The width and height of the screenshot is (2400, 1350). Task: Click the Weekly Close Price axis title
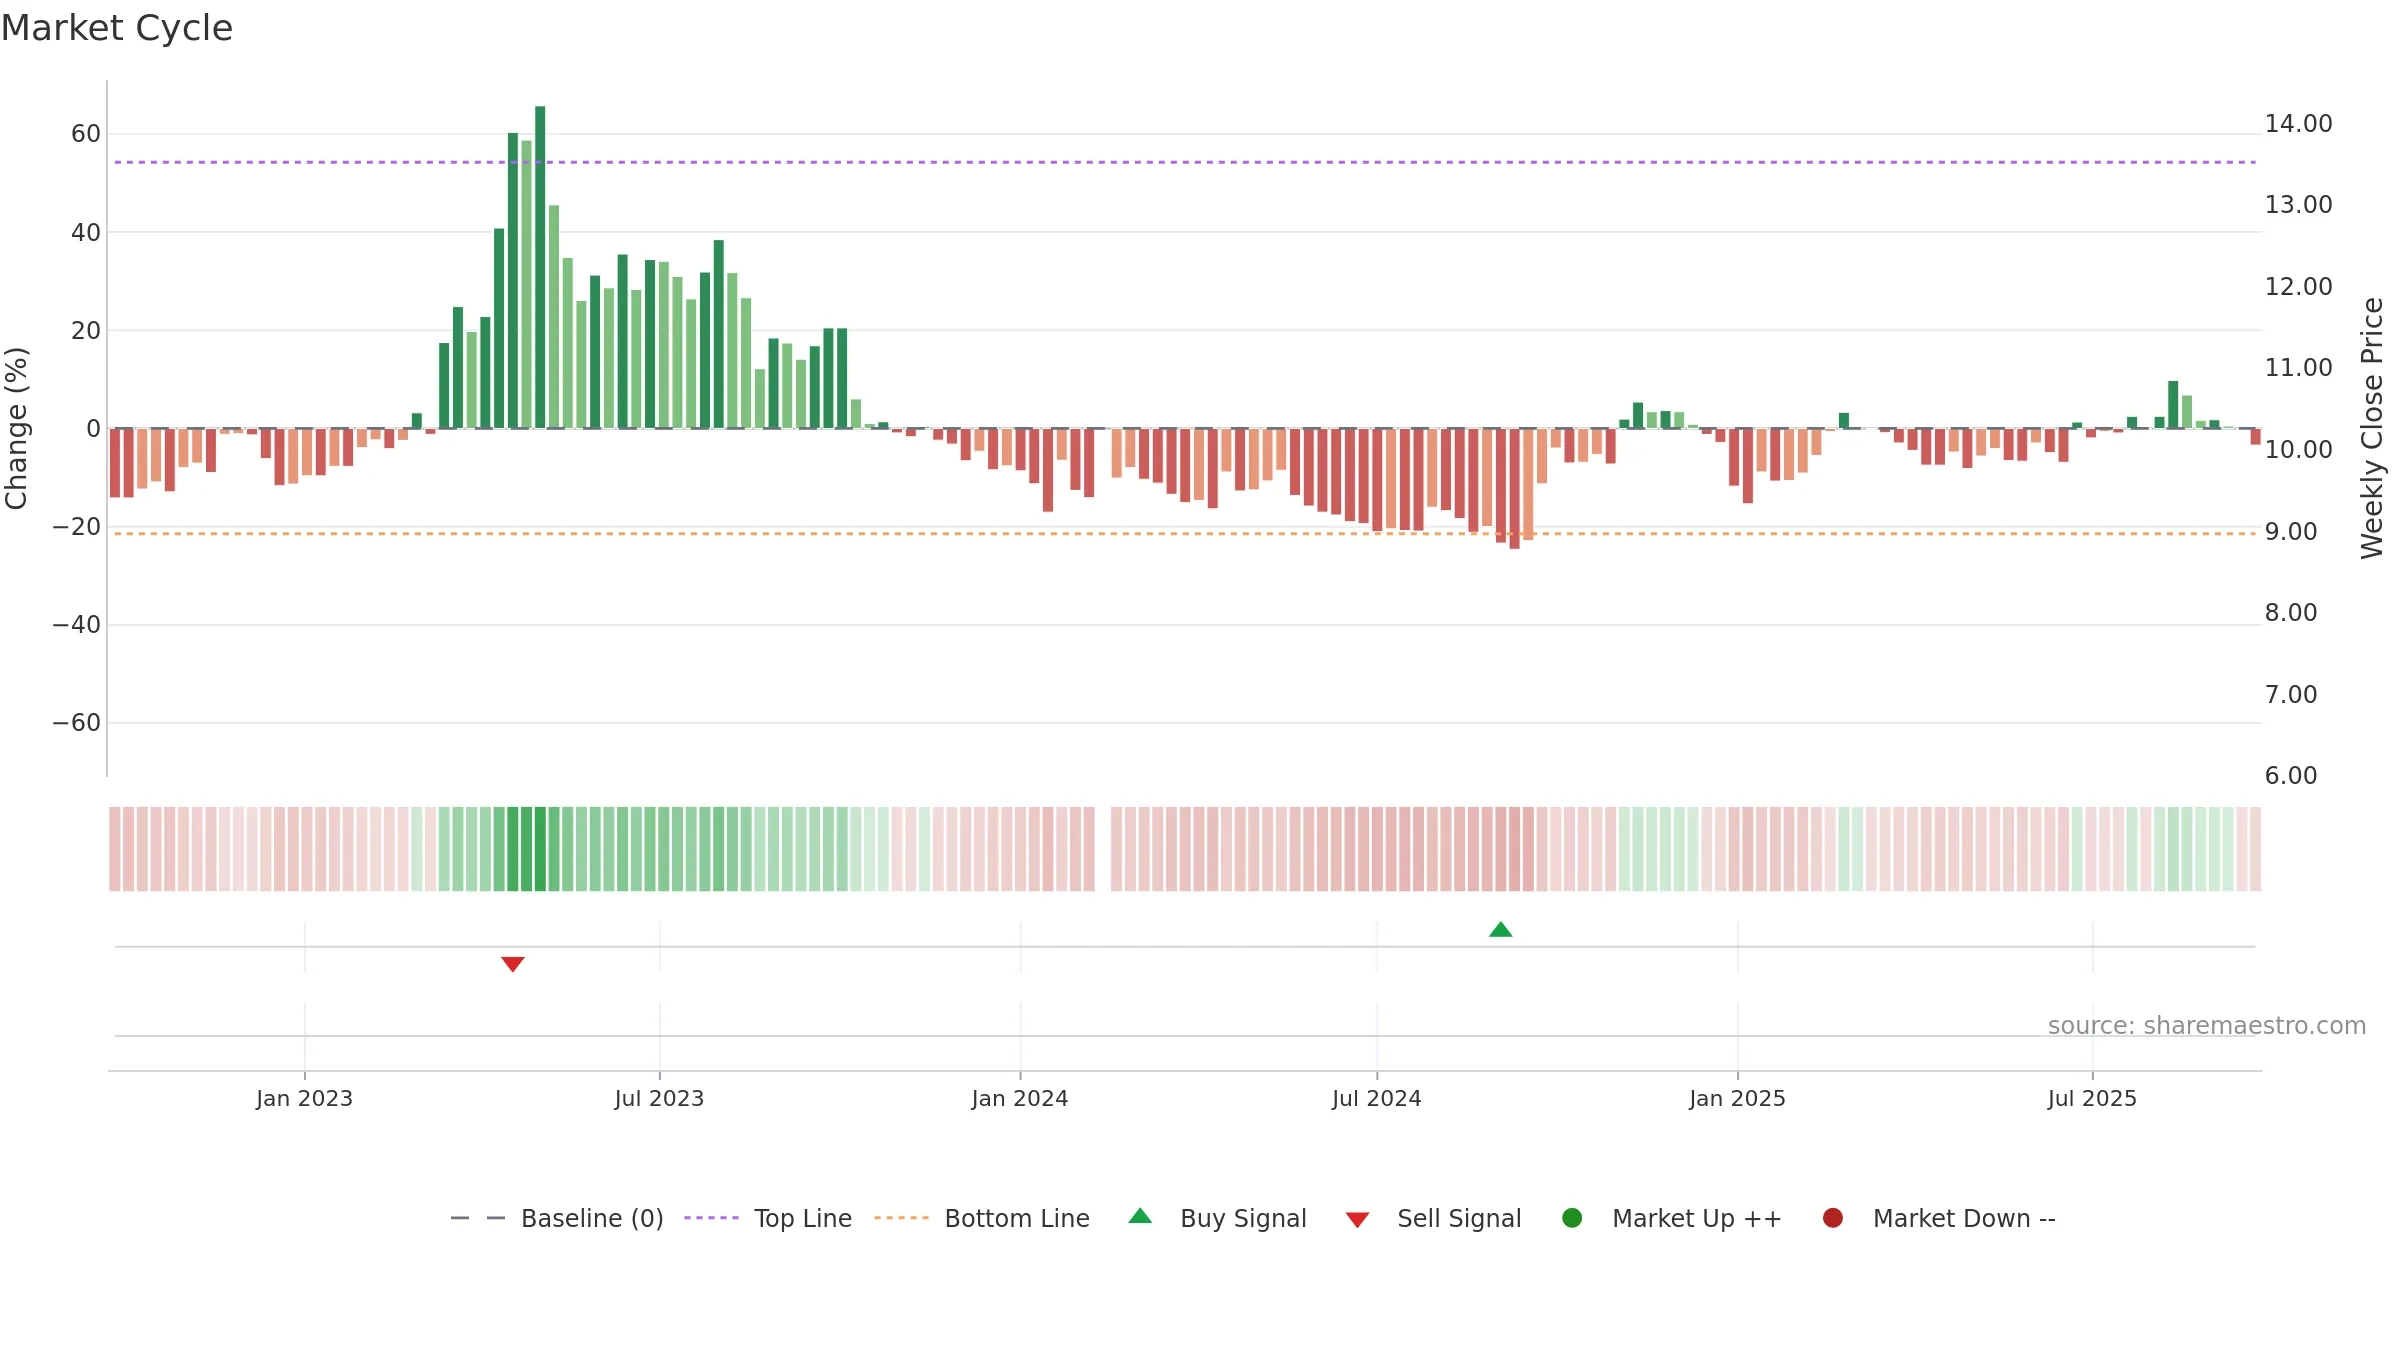[2372, 428]
